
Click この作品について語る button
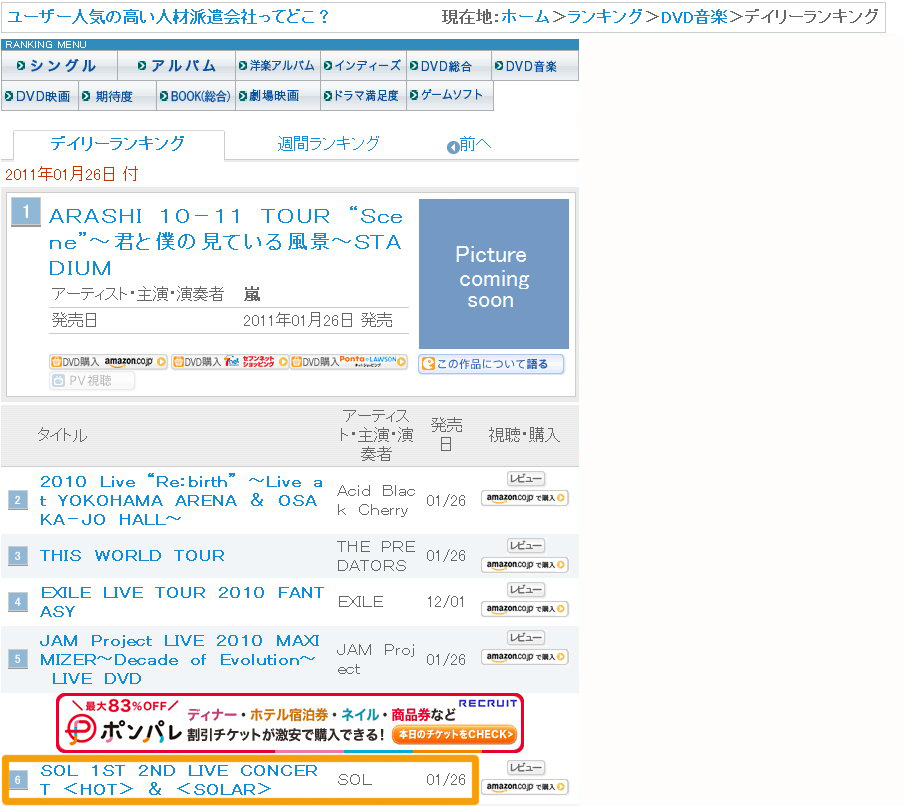(491, 364)
